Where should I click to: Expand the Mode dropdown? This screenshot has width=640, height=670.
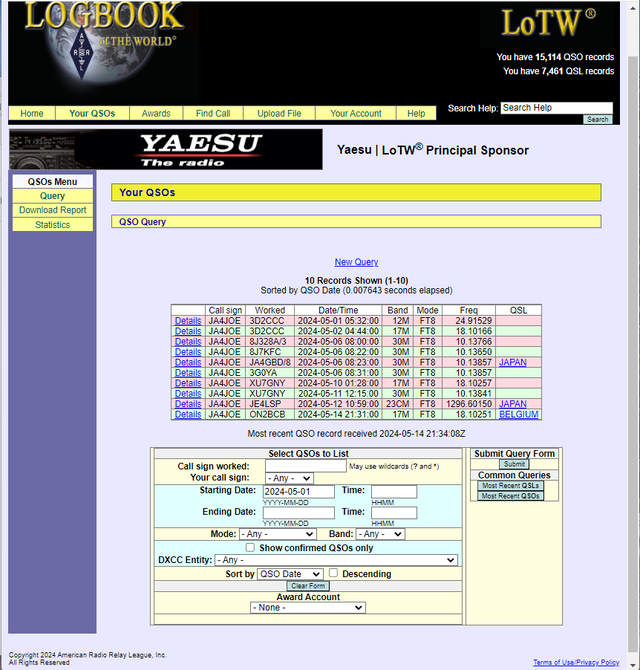tap(278, 534)
